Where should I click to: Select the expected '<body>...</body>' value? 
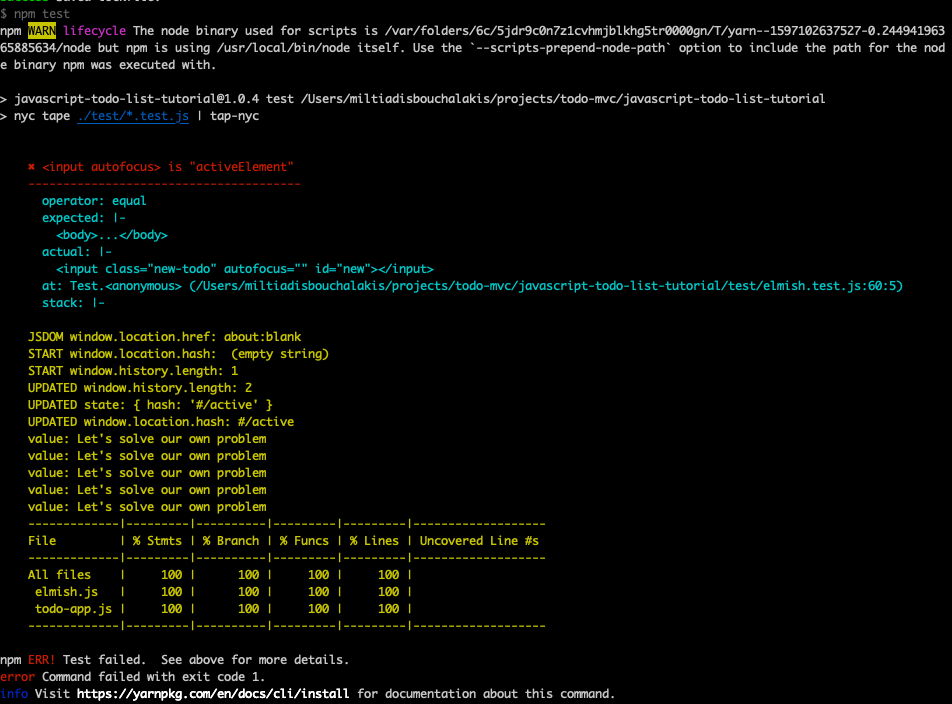pyautogui.click(x=112, y=235)
